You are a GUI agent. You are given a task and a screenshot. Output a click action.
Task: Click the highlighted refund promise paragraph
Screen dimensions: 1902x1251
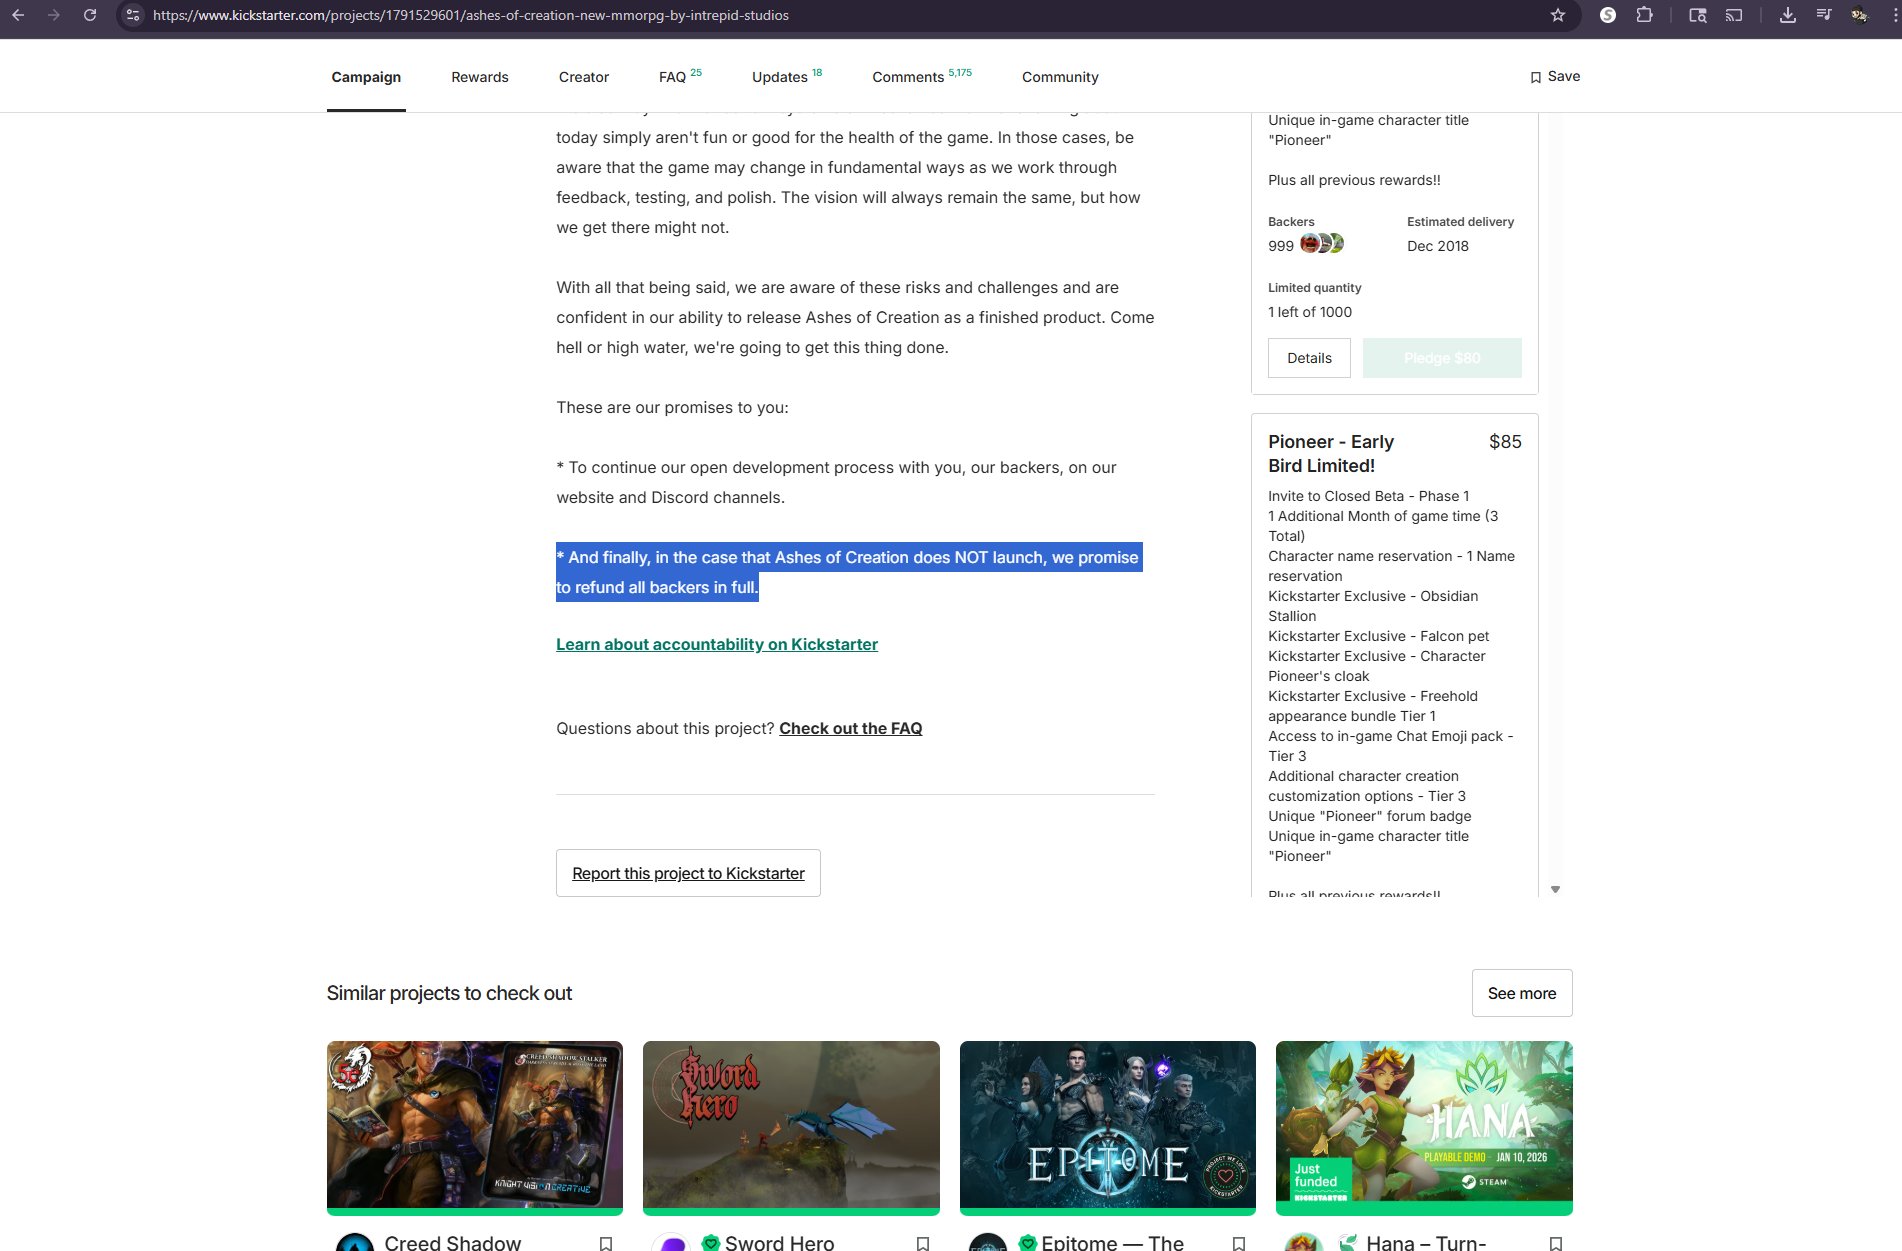849,572
